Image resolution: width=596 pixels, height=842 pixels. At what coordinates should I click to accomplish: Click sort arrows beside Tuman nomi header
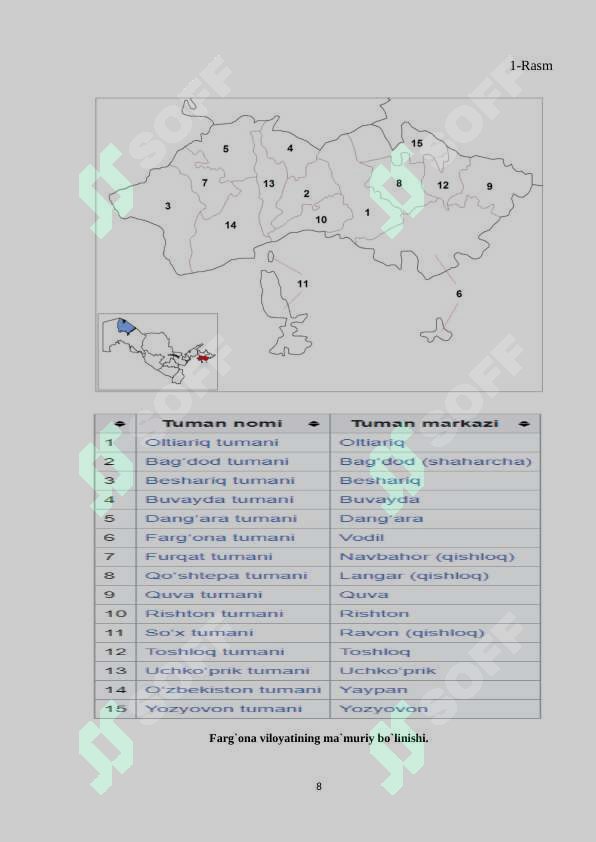click(314, 424)
